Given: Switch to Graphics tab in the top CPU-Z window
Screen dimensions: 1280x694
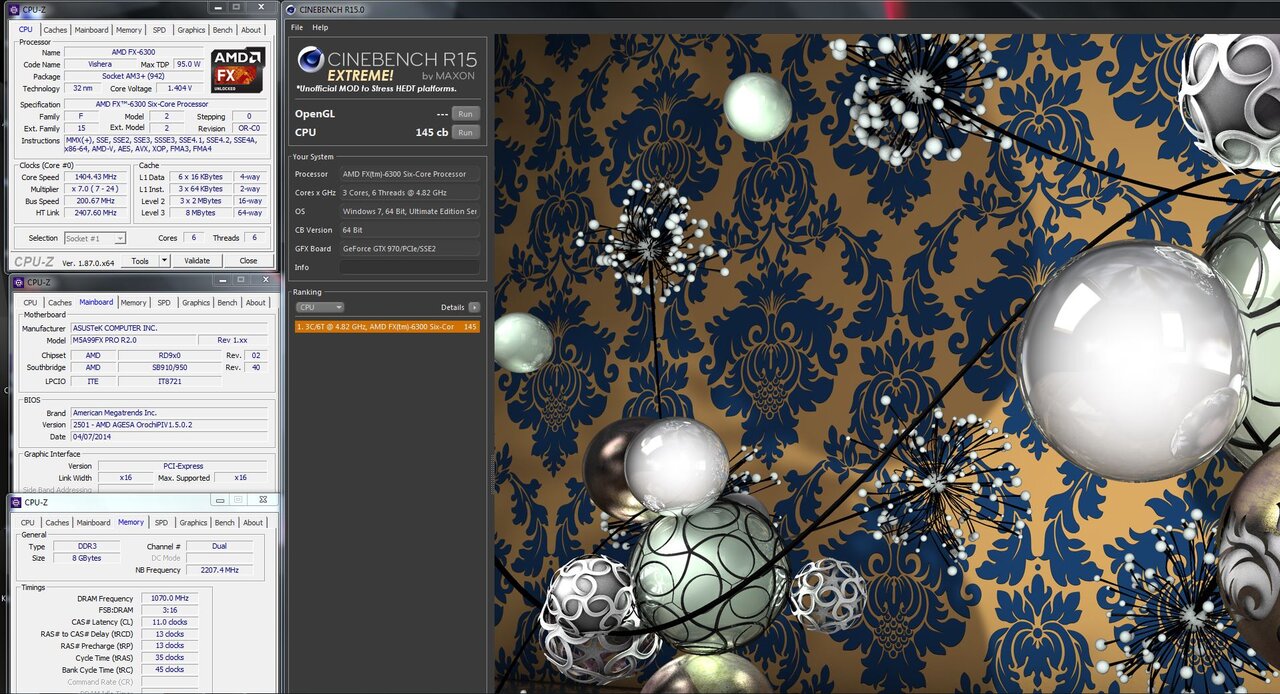Looking at the screenshot, I should click(191, 30).
